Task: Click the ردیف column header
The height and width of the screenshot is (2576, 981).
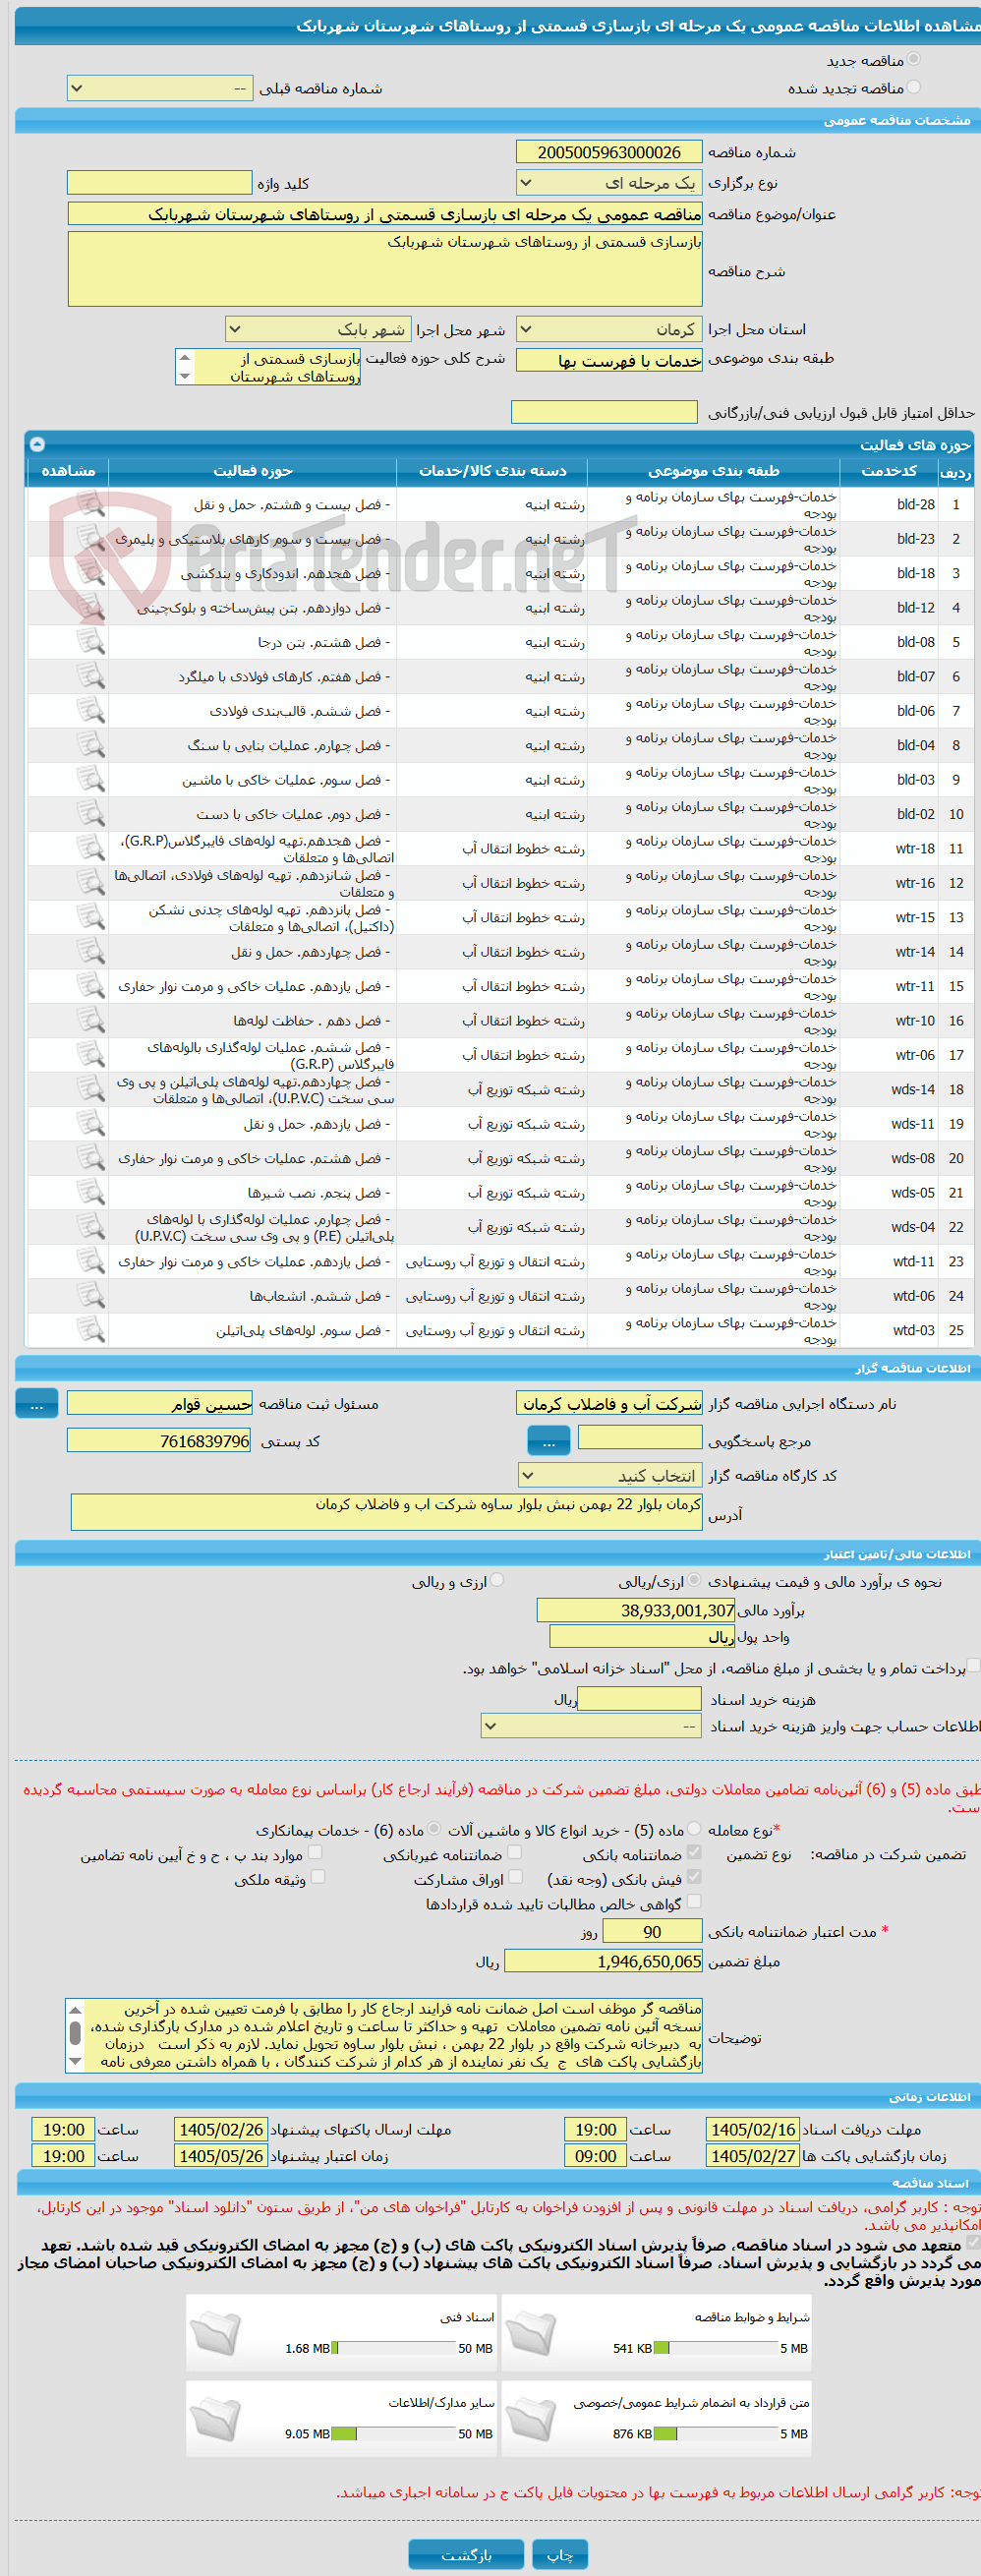Action: click(956, 471)
